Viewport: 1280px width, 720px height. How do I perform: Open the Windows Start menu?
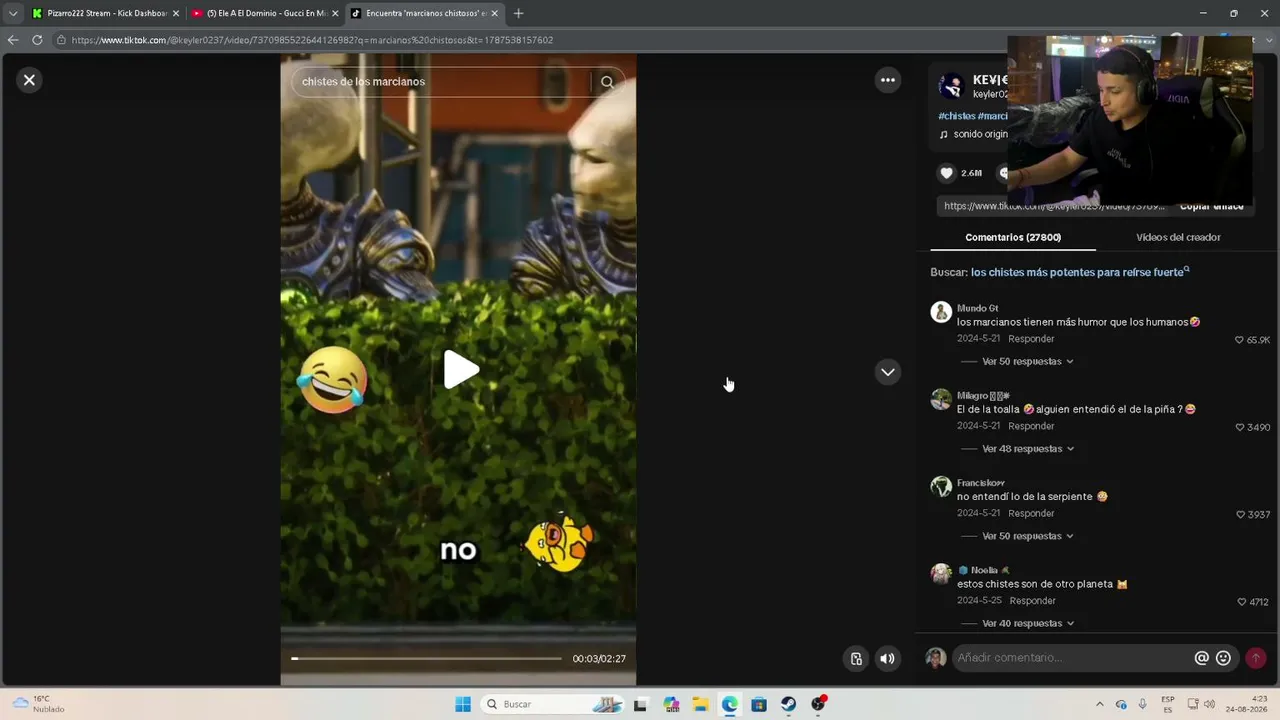(x=463, y=704)
